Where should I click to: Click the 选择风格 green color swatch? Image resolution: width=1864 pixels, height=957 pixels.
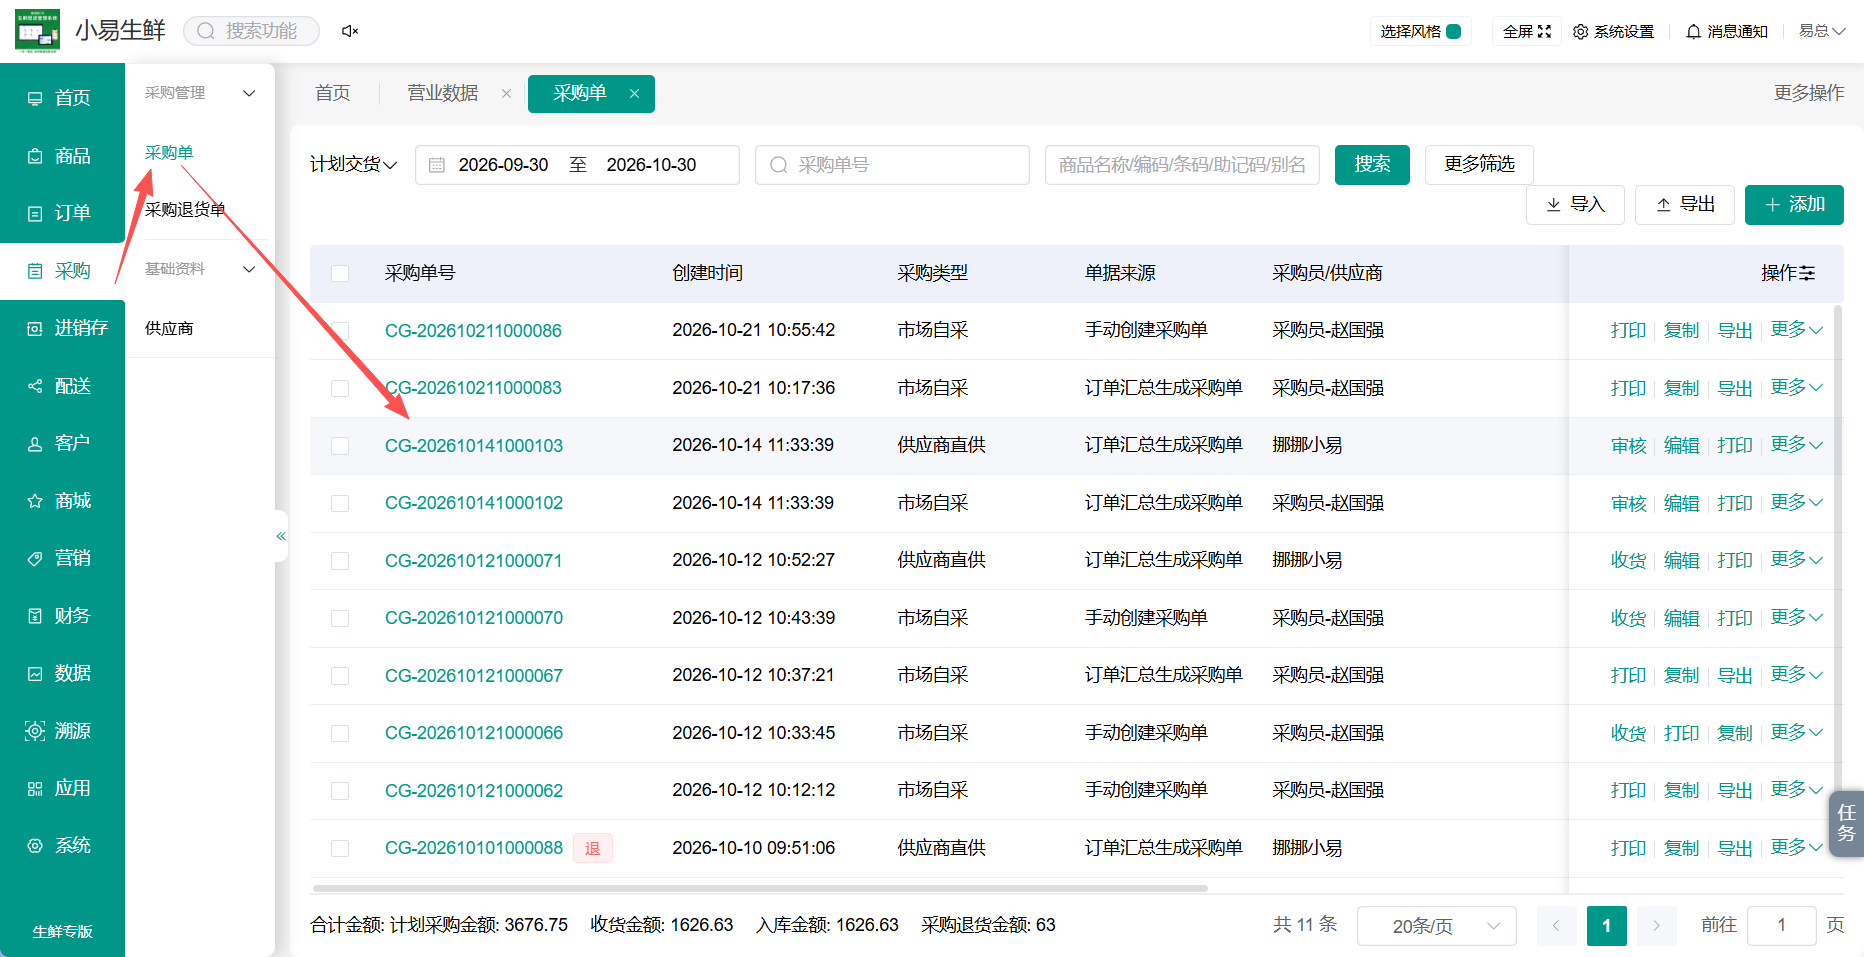click(1454, 32)
